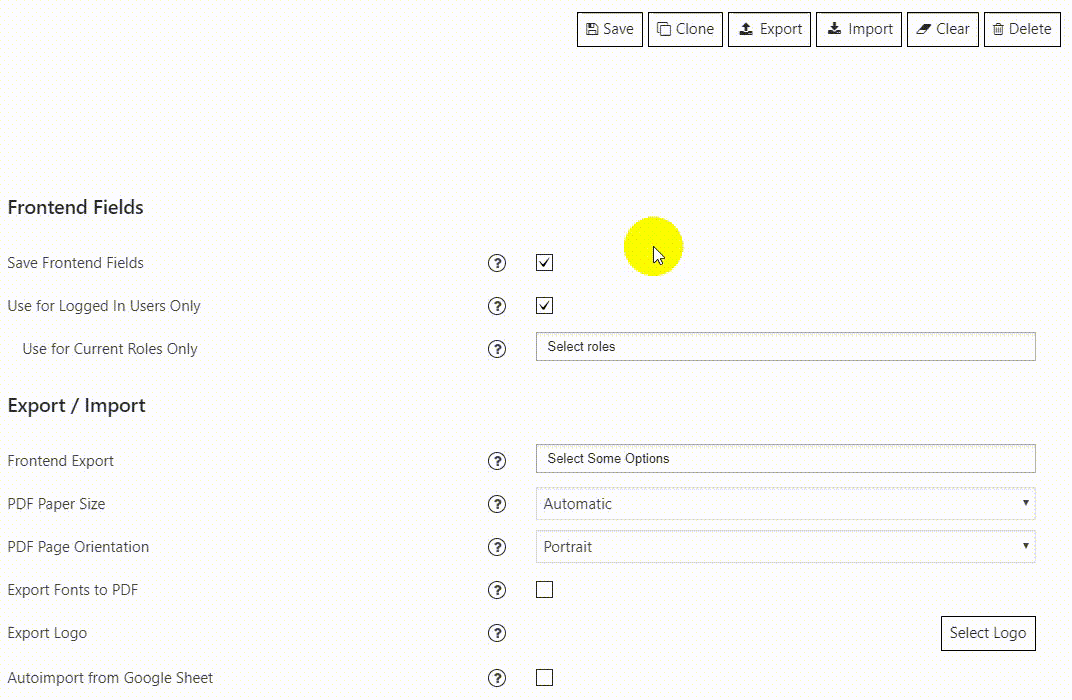Screen dimensions: 1072x700
Task: Click the Export button in top toolbar
Action: pyautogui.click(x=769, y=29)
